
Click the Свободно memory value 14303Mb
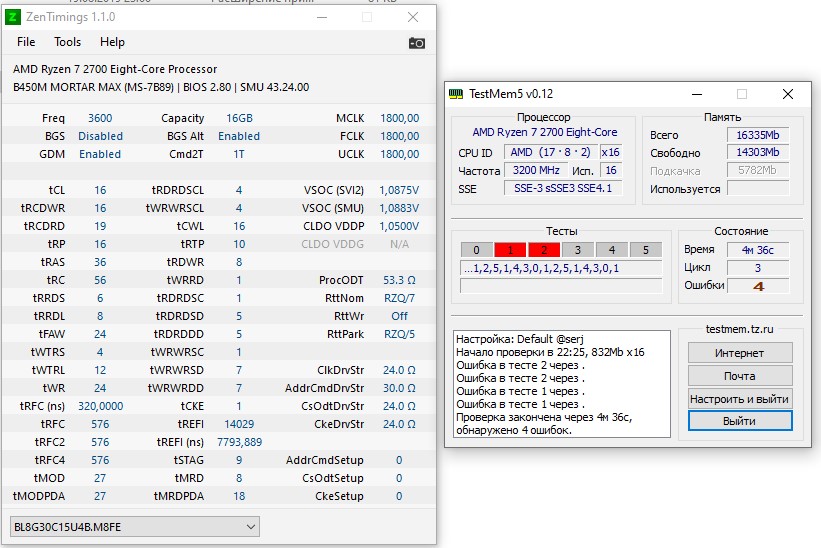pyautogui.click(x=758, y=152)
